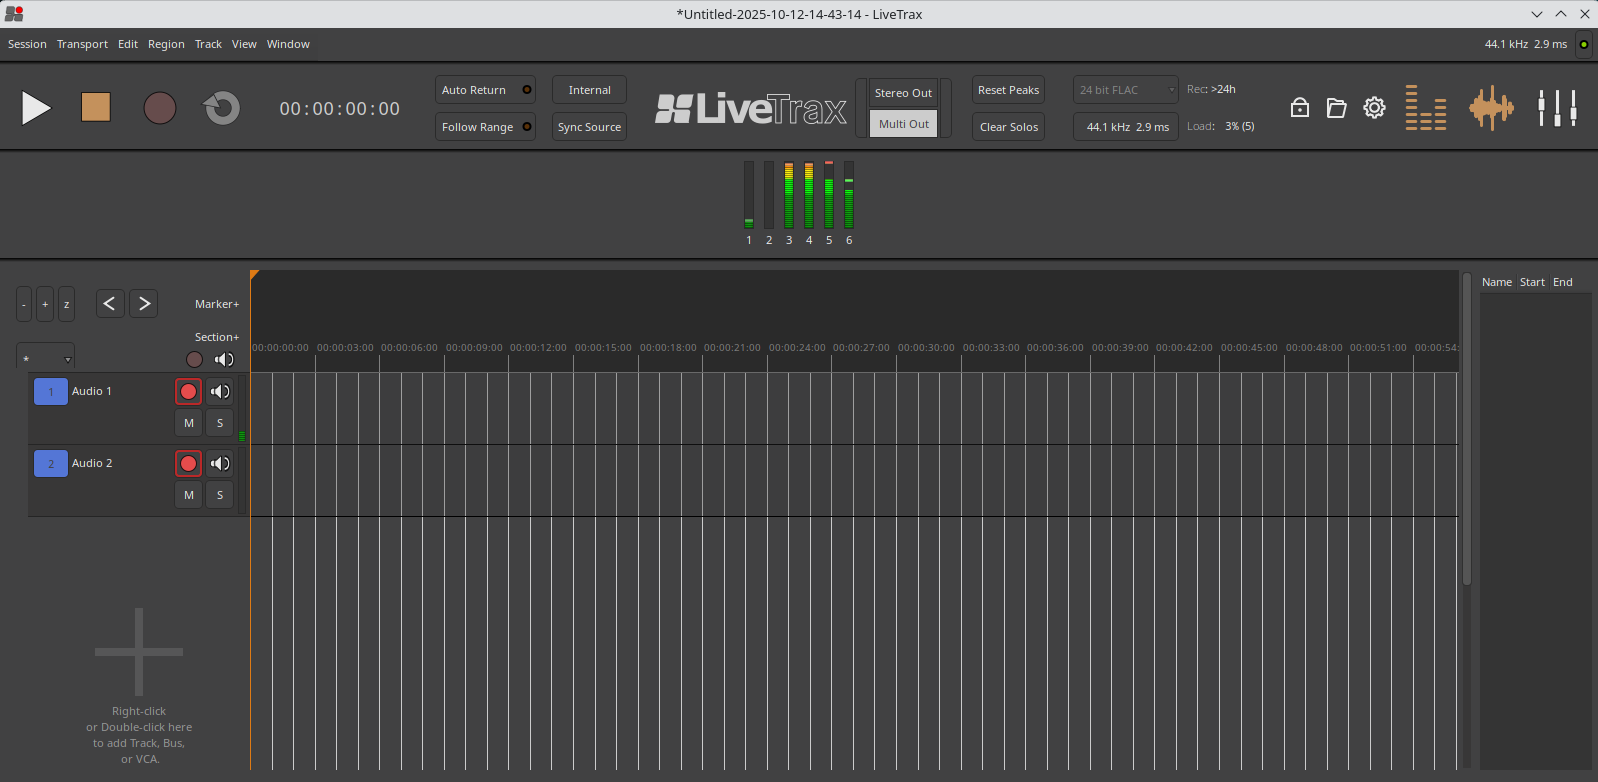The image size is (1598, 782).
Task: Collapse window with title bar down chevron
Action: (1537, 14)
